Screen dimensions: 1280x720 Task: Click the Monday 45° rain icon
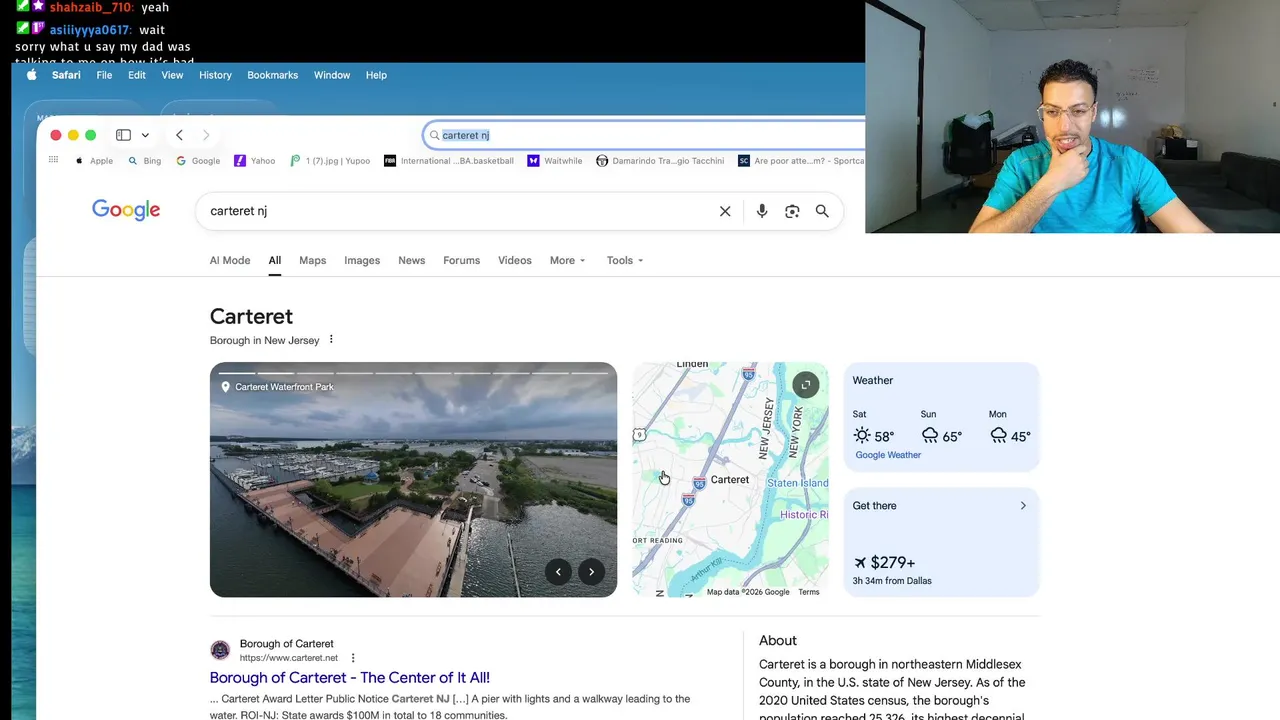pos(998,435)
